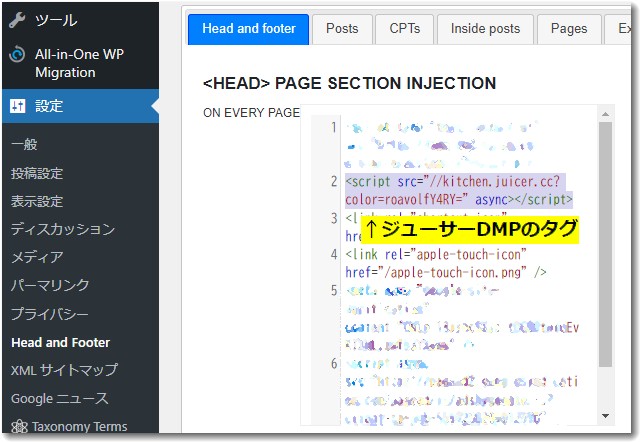Go to 表示設定 settings
Image resolution: width=640 pixels, height=442 pixels.
(37, 201)
